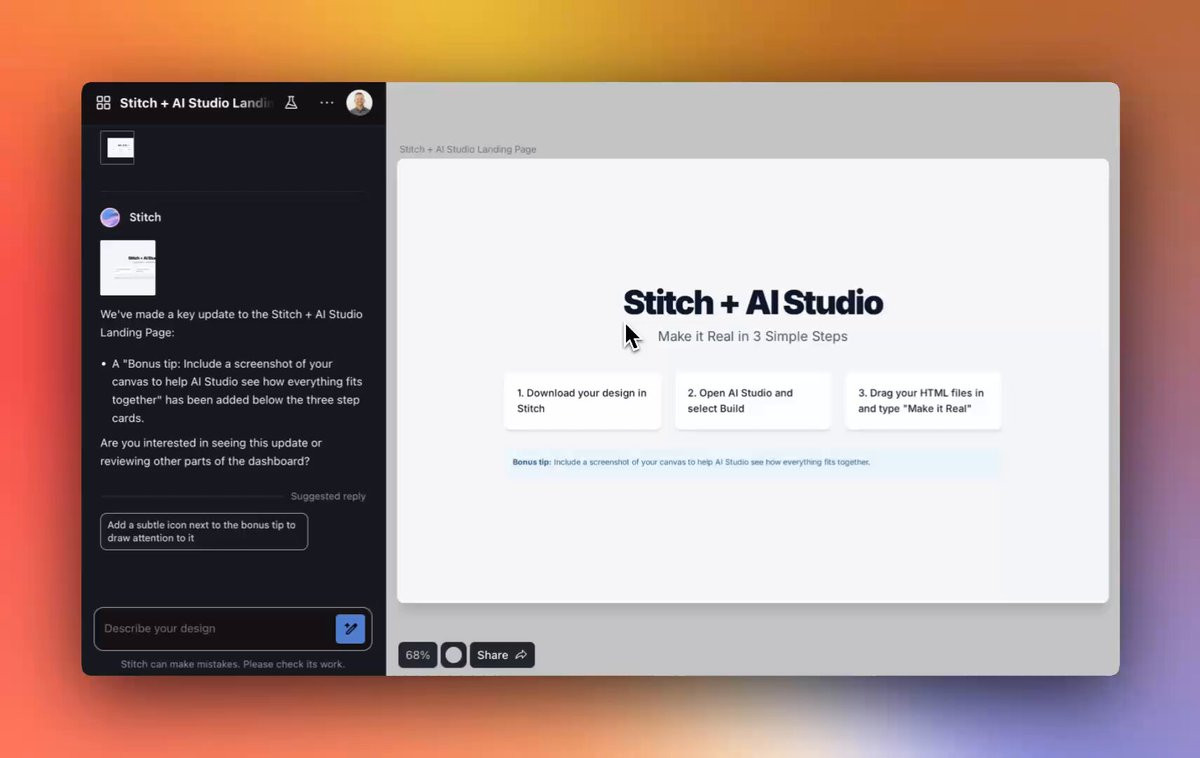Open the user profile avatar
The image size is (1200, 758).
point(359,103)
